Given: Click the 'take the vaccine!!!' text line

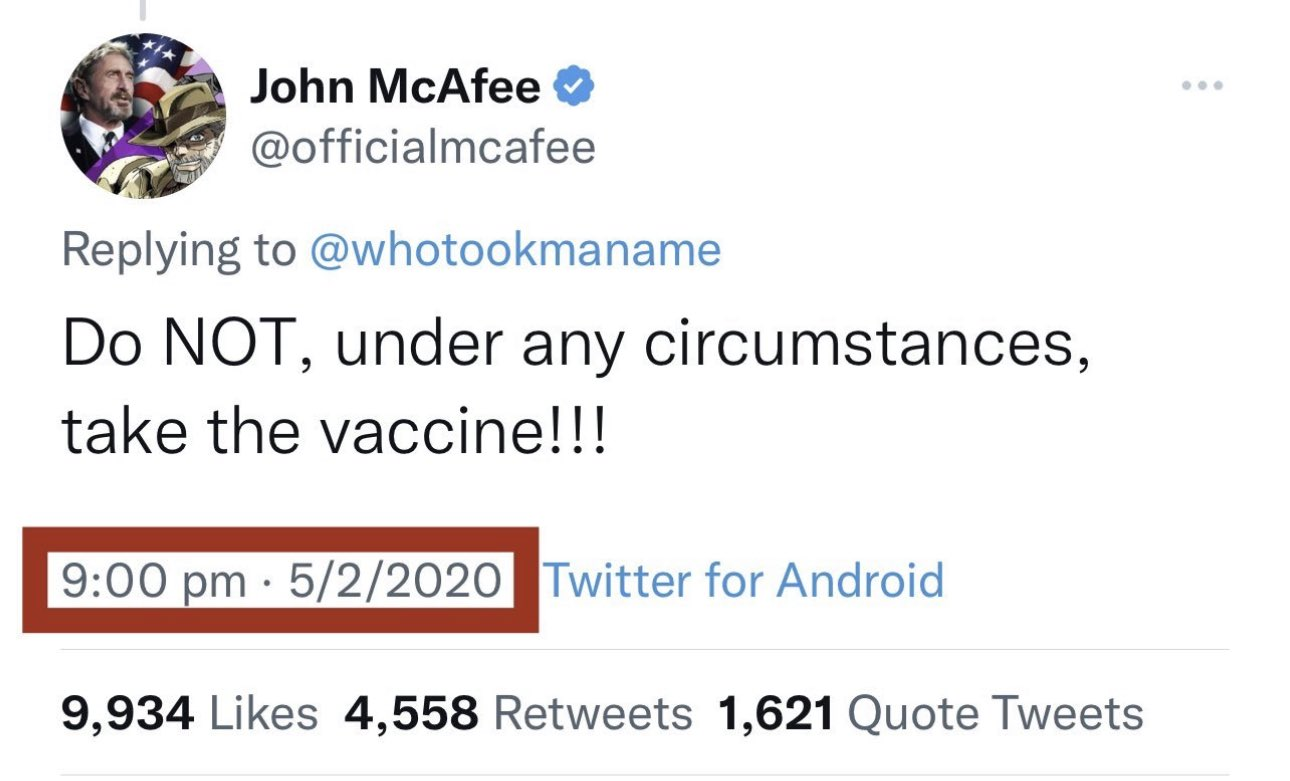Looking at the screenshot, I should tap(333, 434).
